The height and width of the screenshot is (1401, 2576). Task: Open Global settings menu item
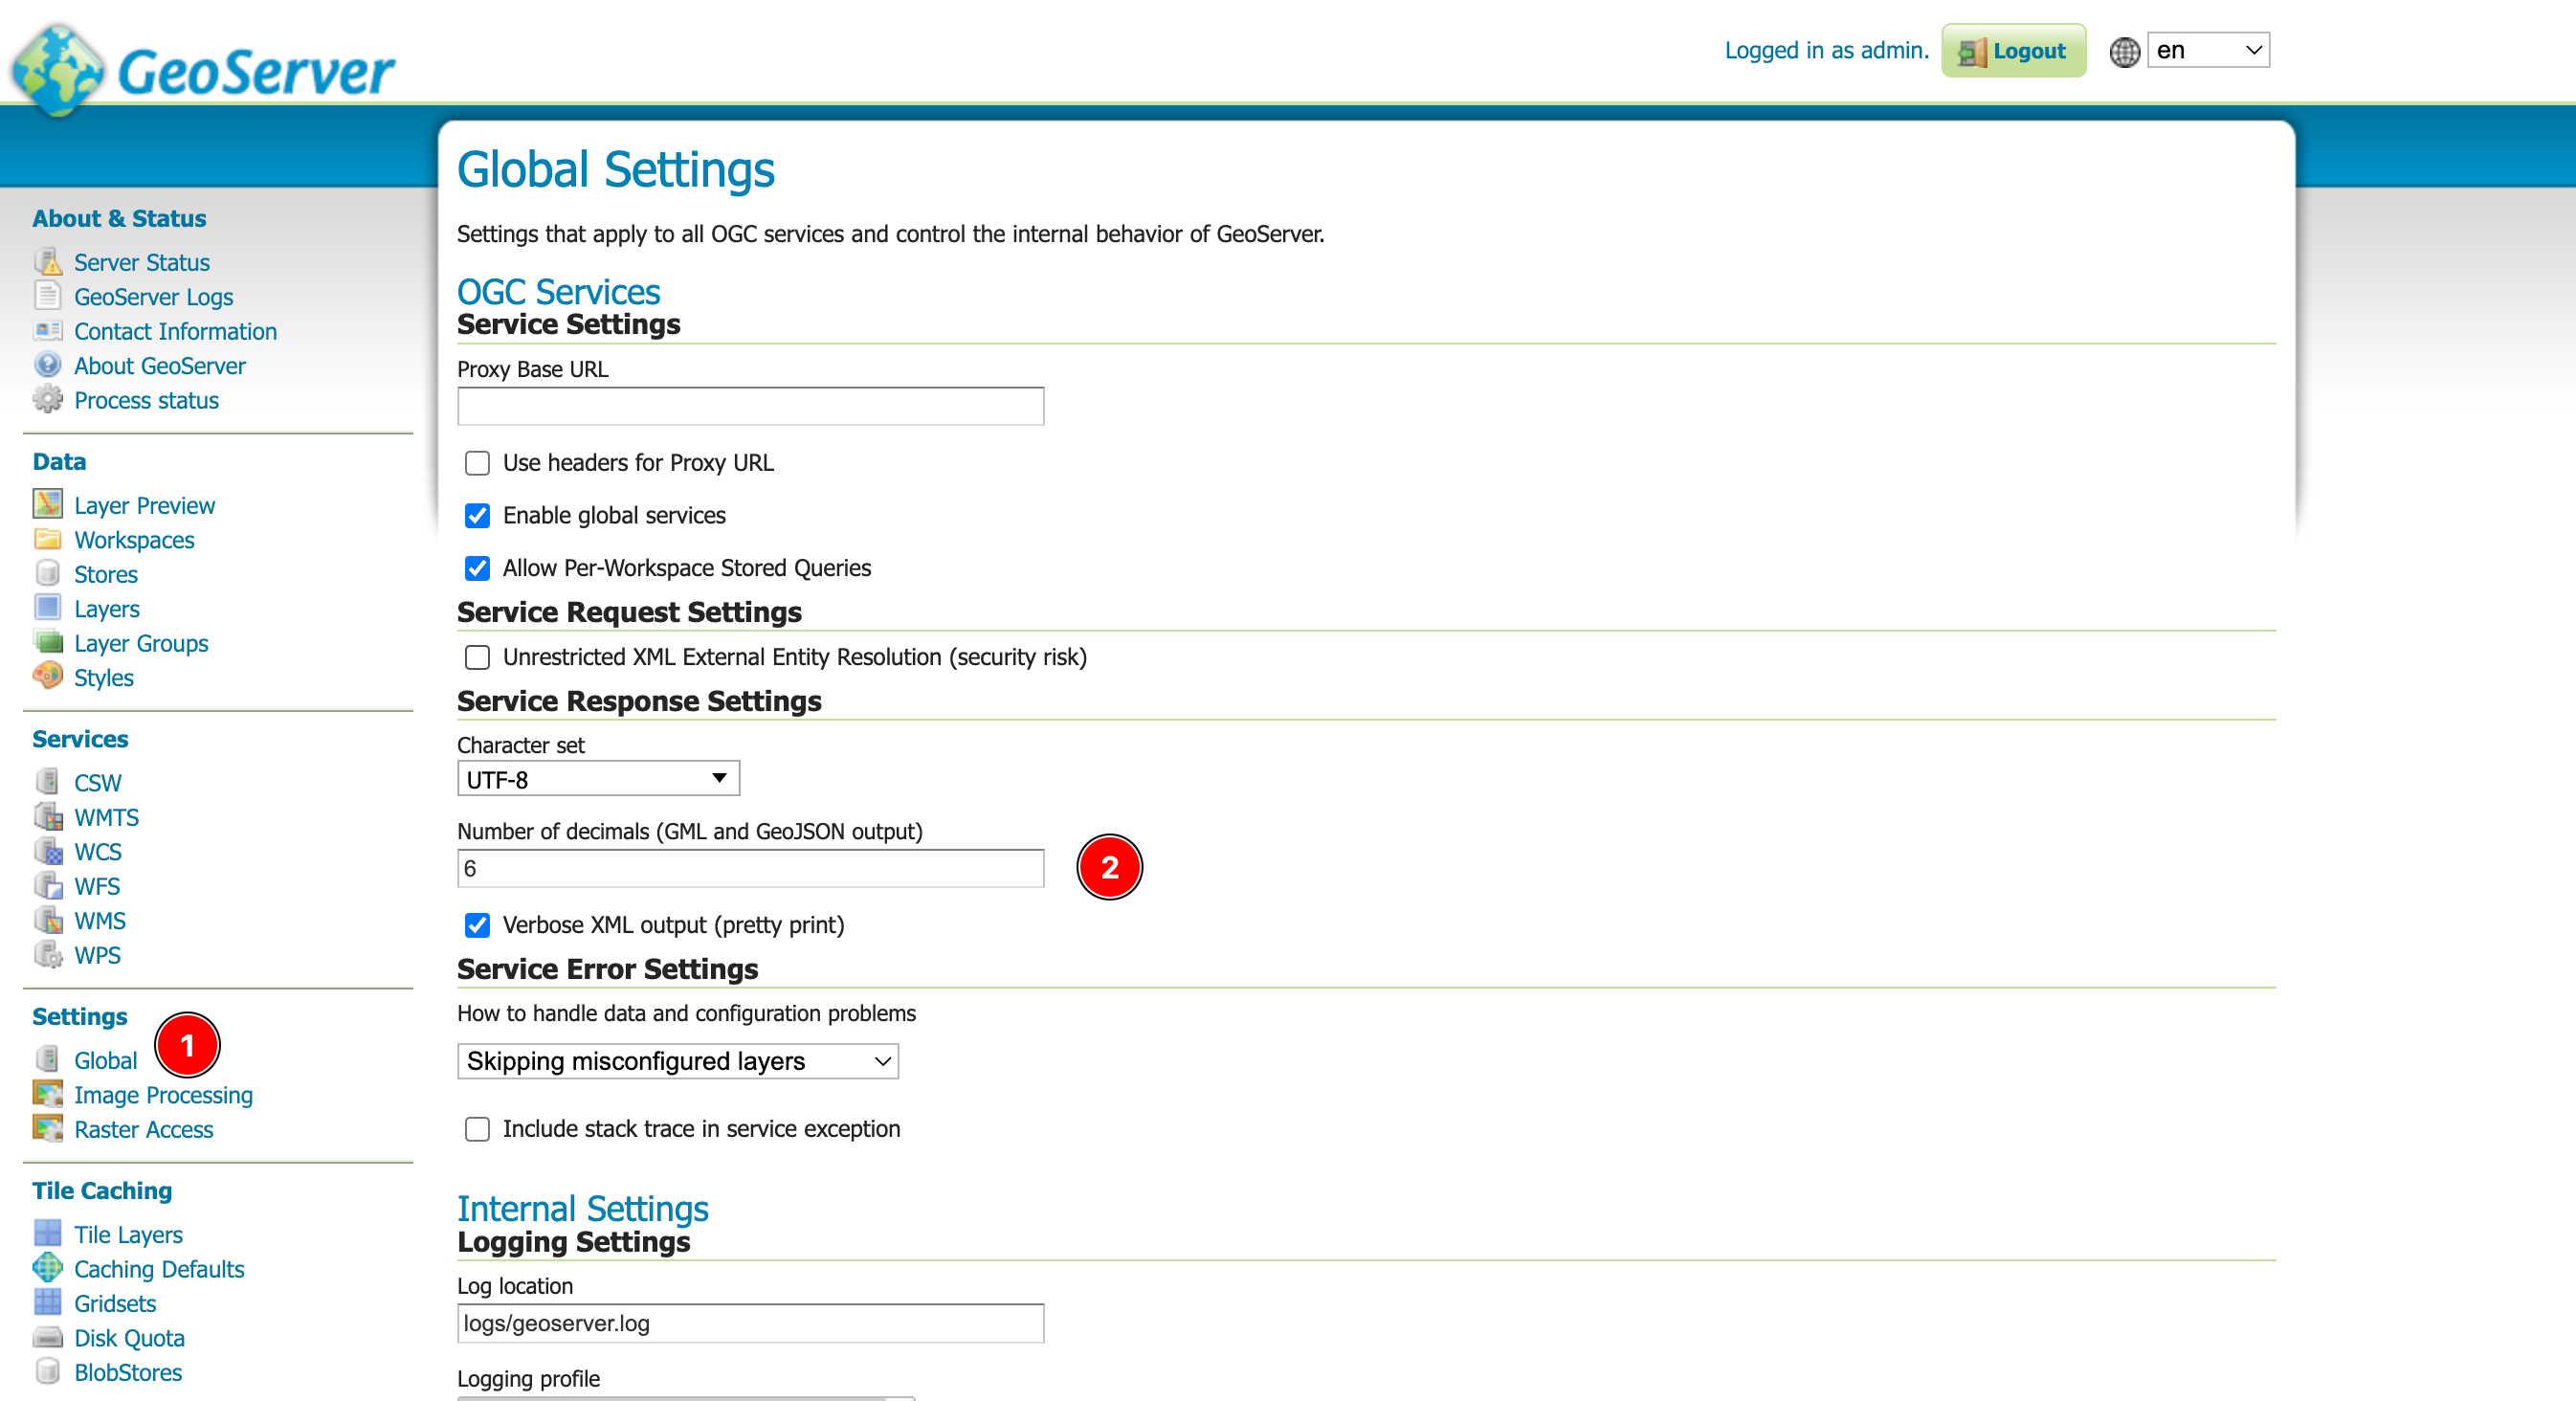pyautogui.click(x=101, y=1059)
